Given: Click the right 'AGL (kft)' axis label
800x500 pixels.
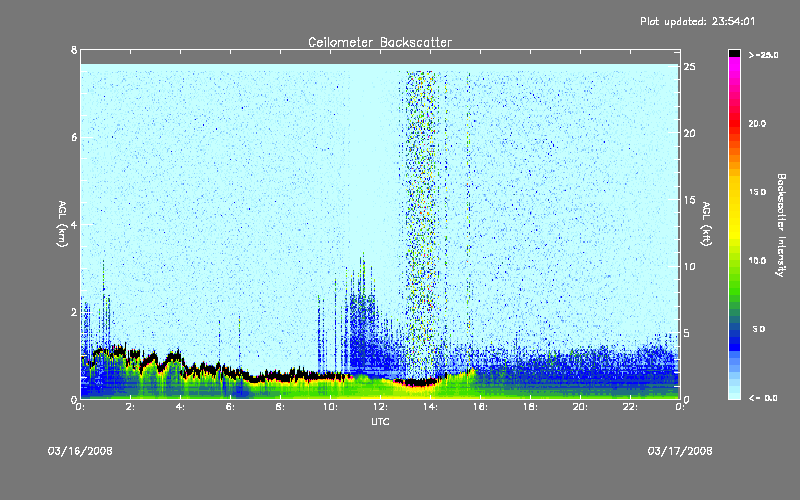Looking at the screenshot, I should (x=706, y=224).
